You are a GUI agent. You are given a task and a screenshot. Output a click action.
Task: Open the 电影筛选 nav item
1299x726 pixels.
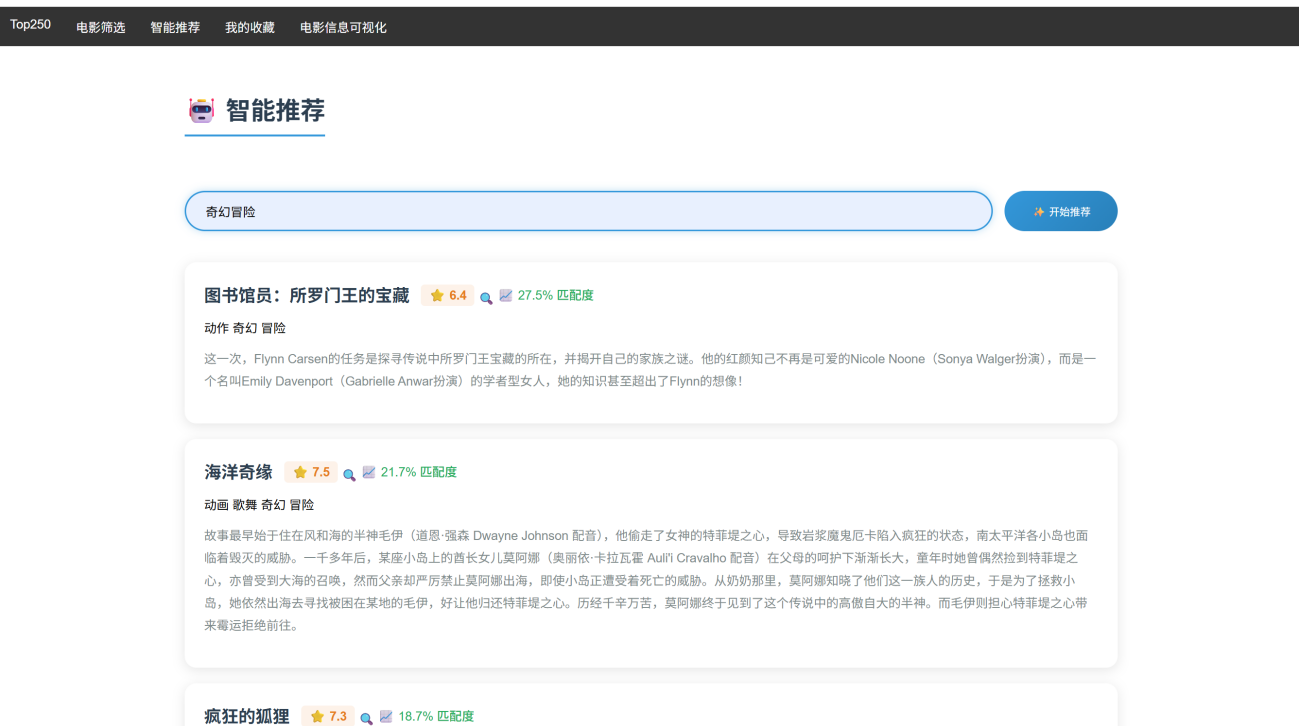(101, 27)
